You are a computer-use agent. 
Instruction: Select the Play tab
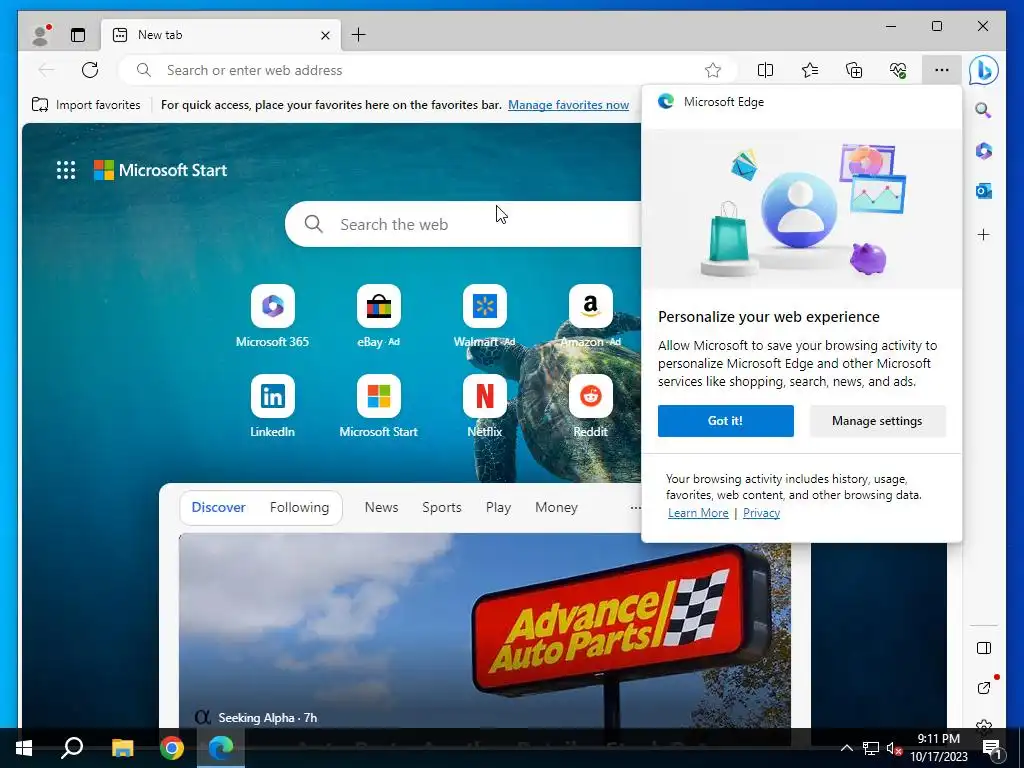(498, 507)
